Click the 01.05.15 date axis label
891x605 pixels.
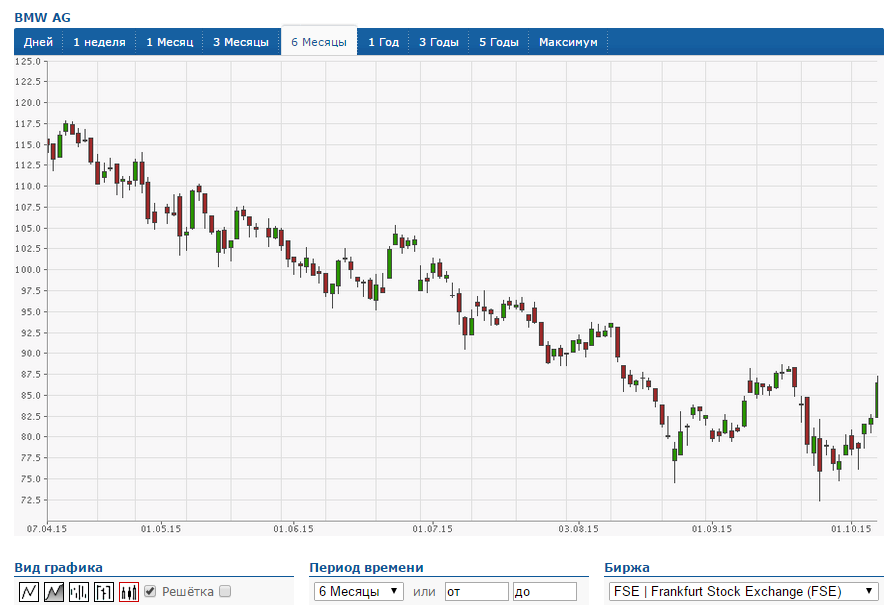click(161, 529)
